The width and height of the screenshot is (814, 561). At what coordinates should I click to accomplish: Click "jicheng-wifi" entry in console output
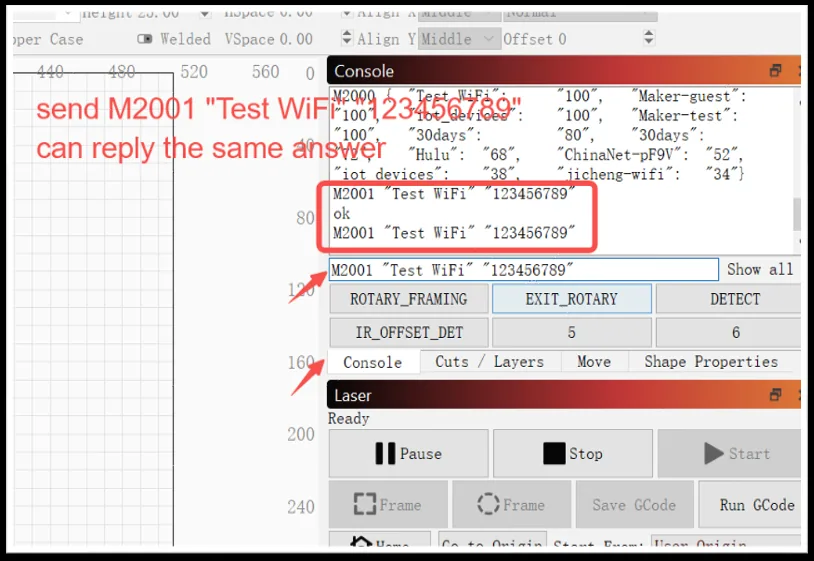click(618, 174)
